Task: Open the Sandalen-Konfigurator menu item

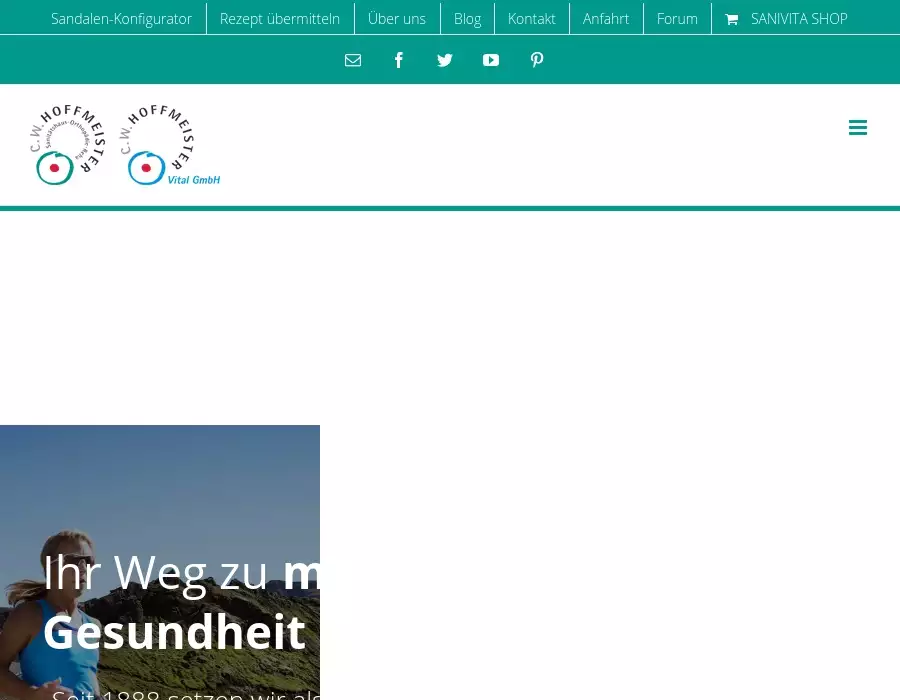Action: tap(121, 19)
